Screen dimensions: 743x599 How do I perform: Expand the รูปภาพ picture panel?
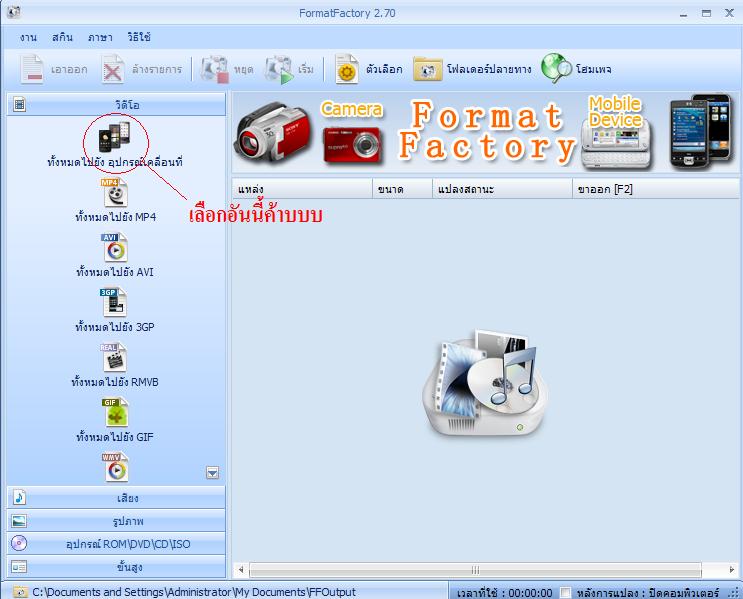coord(116,521)
